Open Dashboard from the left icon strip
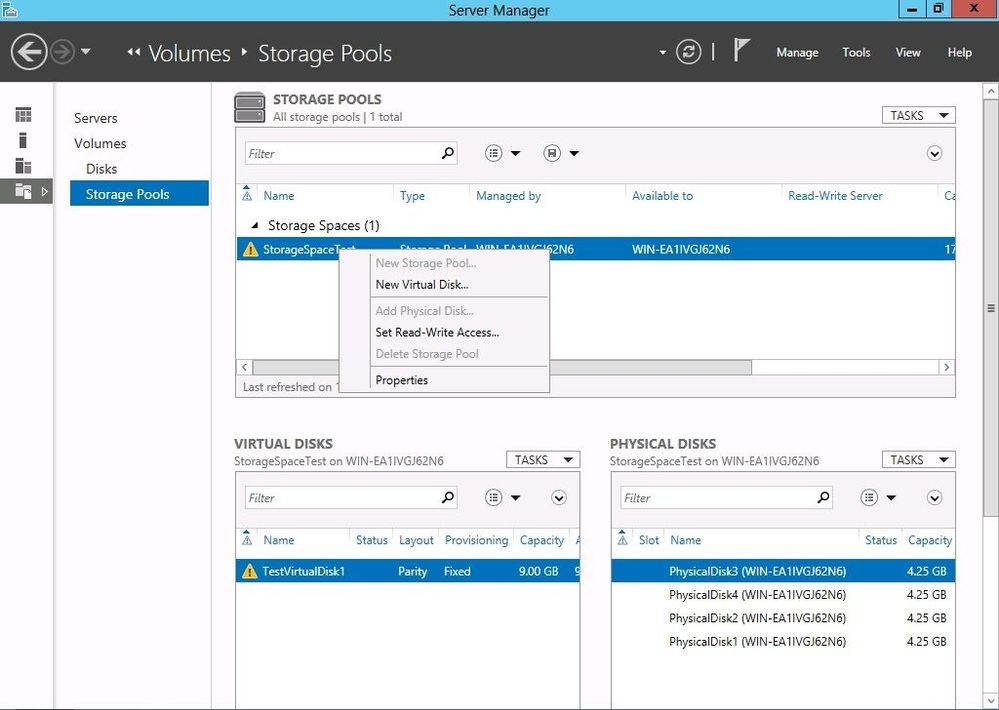 tap(23, 115)
